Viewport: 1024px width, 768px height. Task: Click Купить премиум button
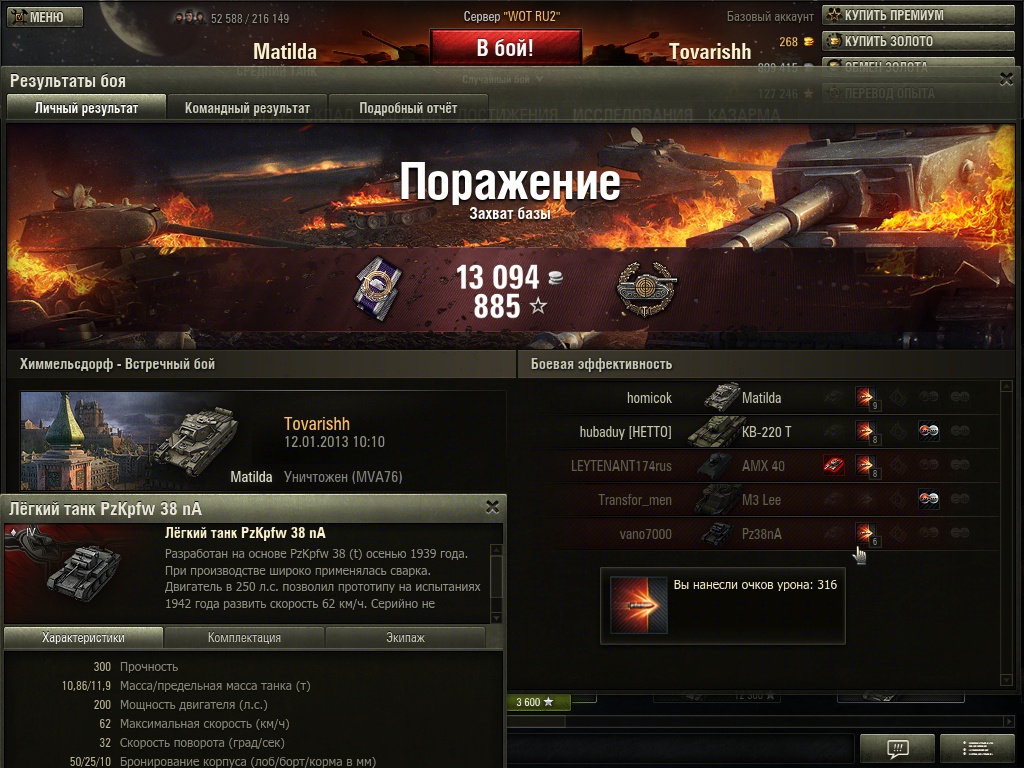(918, 15)
